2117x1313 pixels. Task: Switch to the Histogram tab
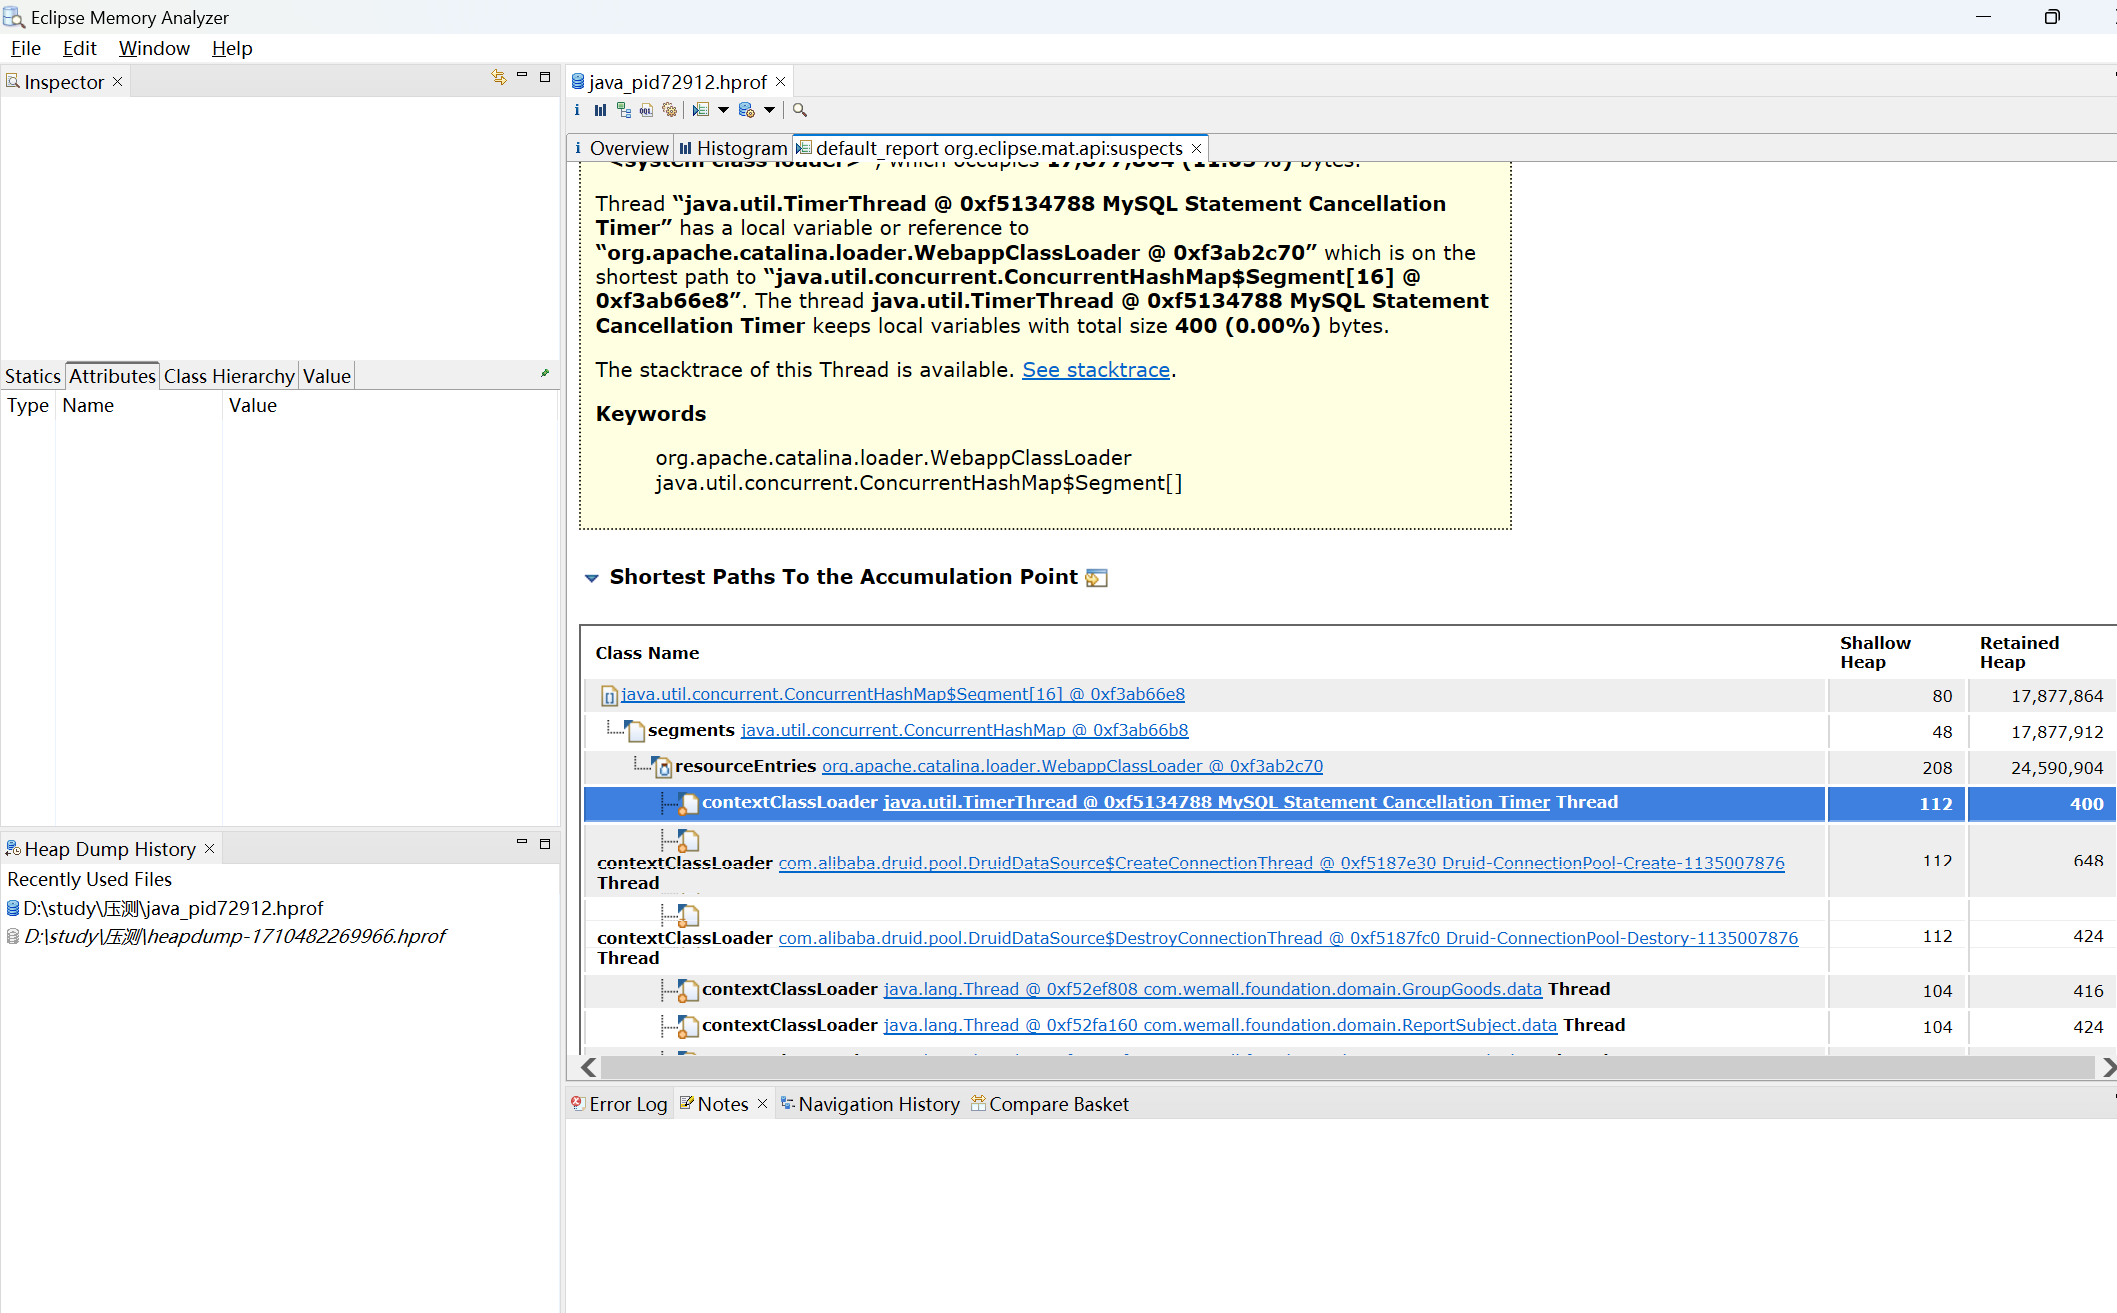click(733, 148)
